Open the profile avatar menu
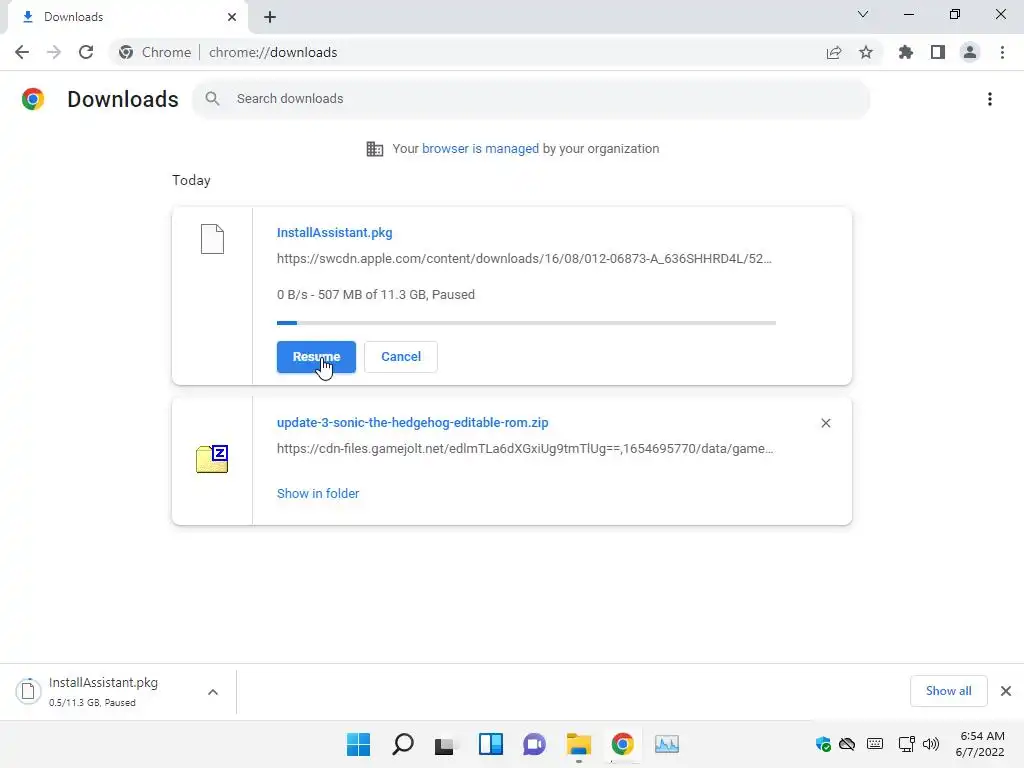 970,52
